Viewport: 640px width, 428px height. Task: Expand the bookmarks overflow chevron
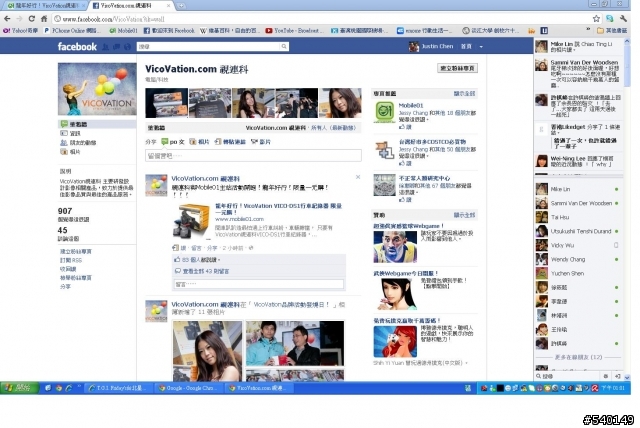click(x=588, y=30)
